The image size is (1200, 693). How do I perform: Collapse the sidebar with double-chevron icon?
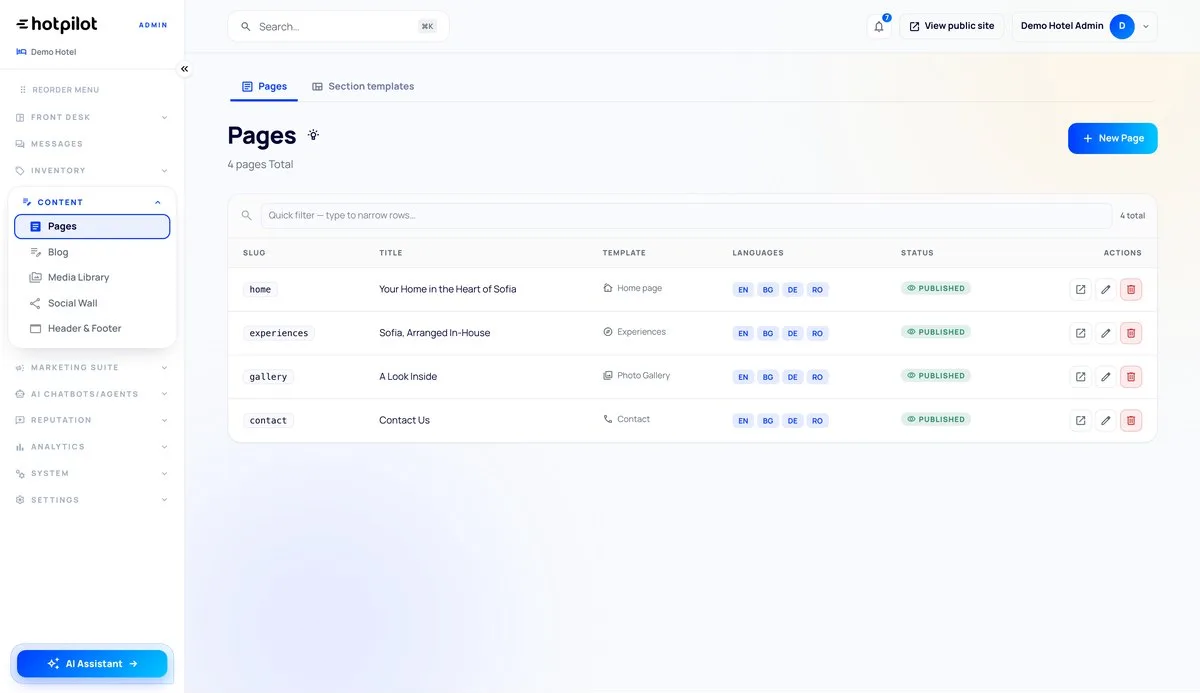pos(184,69)
